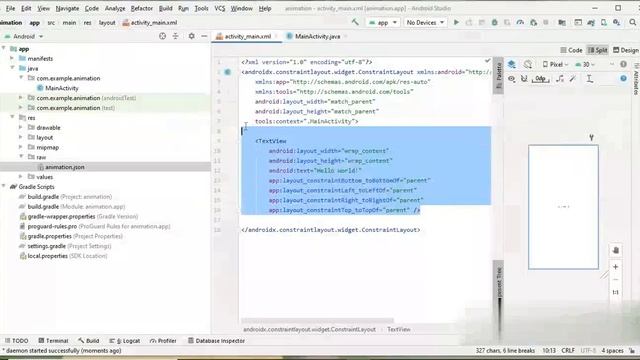Open the API 30 version dropdown

click(585, 64)
